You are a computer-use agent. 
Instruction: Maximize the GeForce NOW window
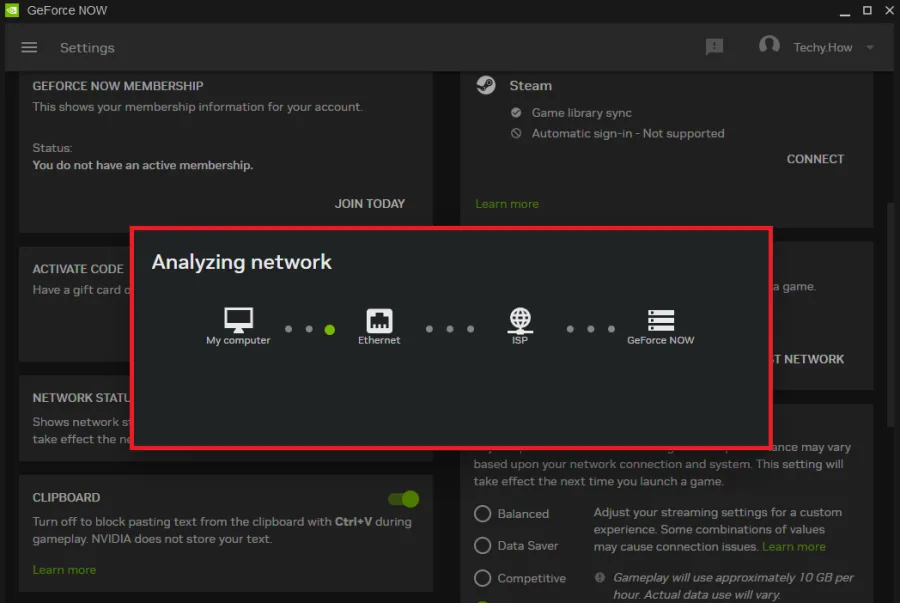point(867,10)
